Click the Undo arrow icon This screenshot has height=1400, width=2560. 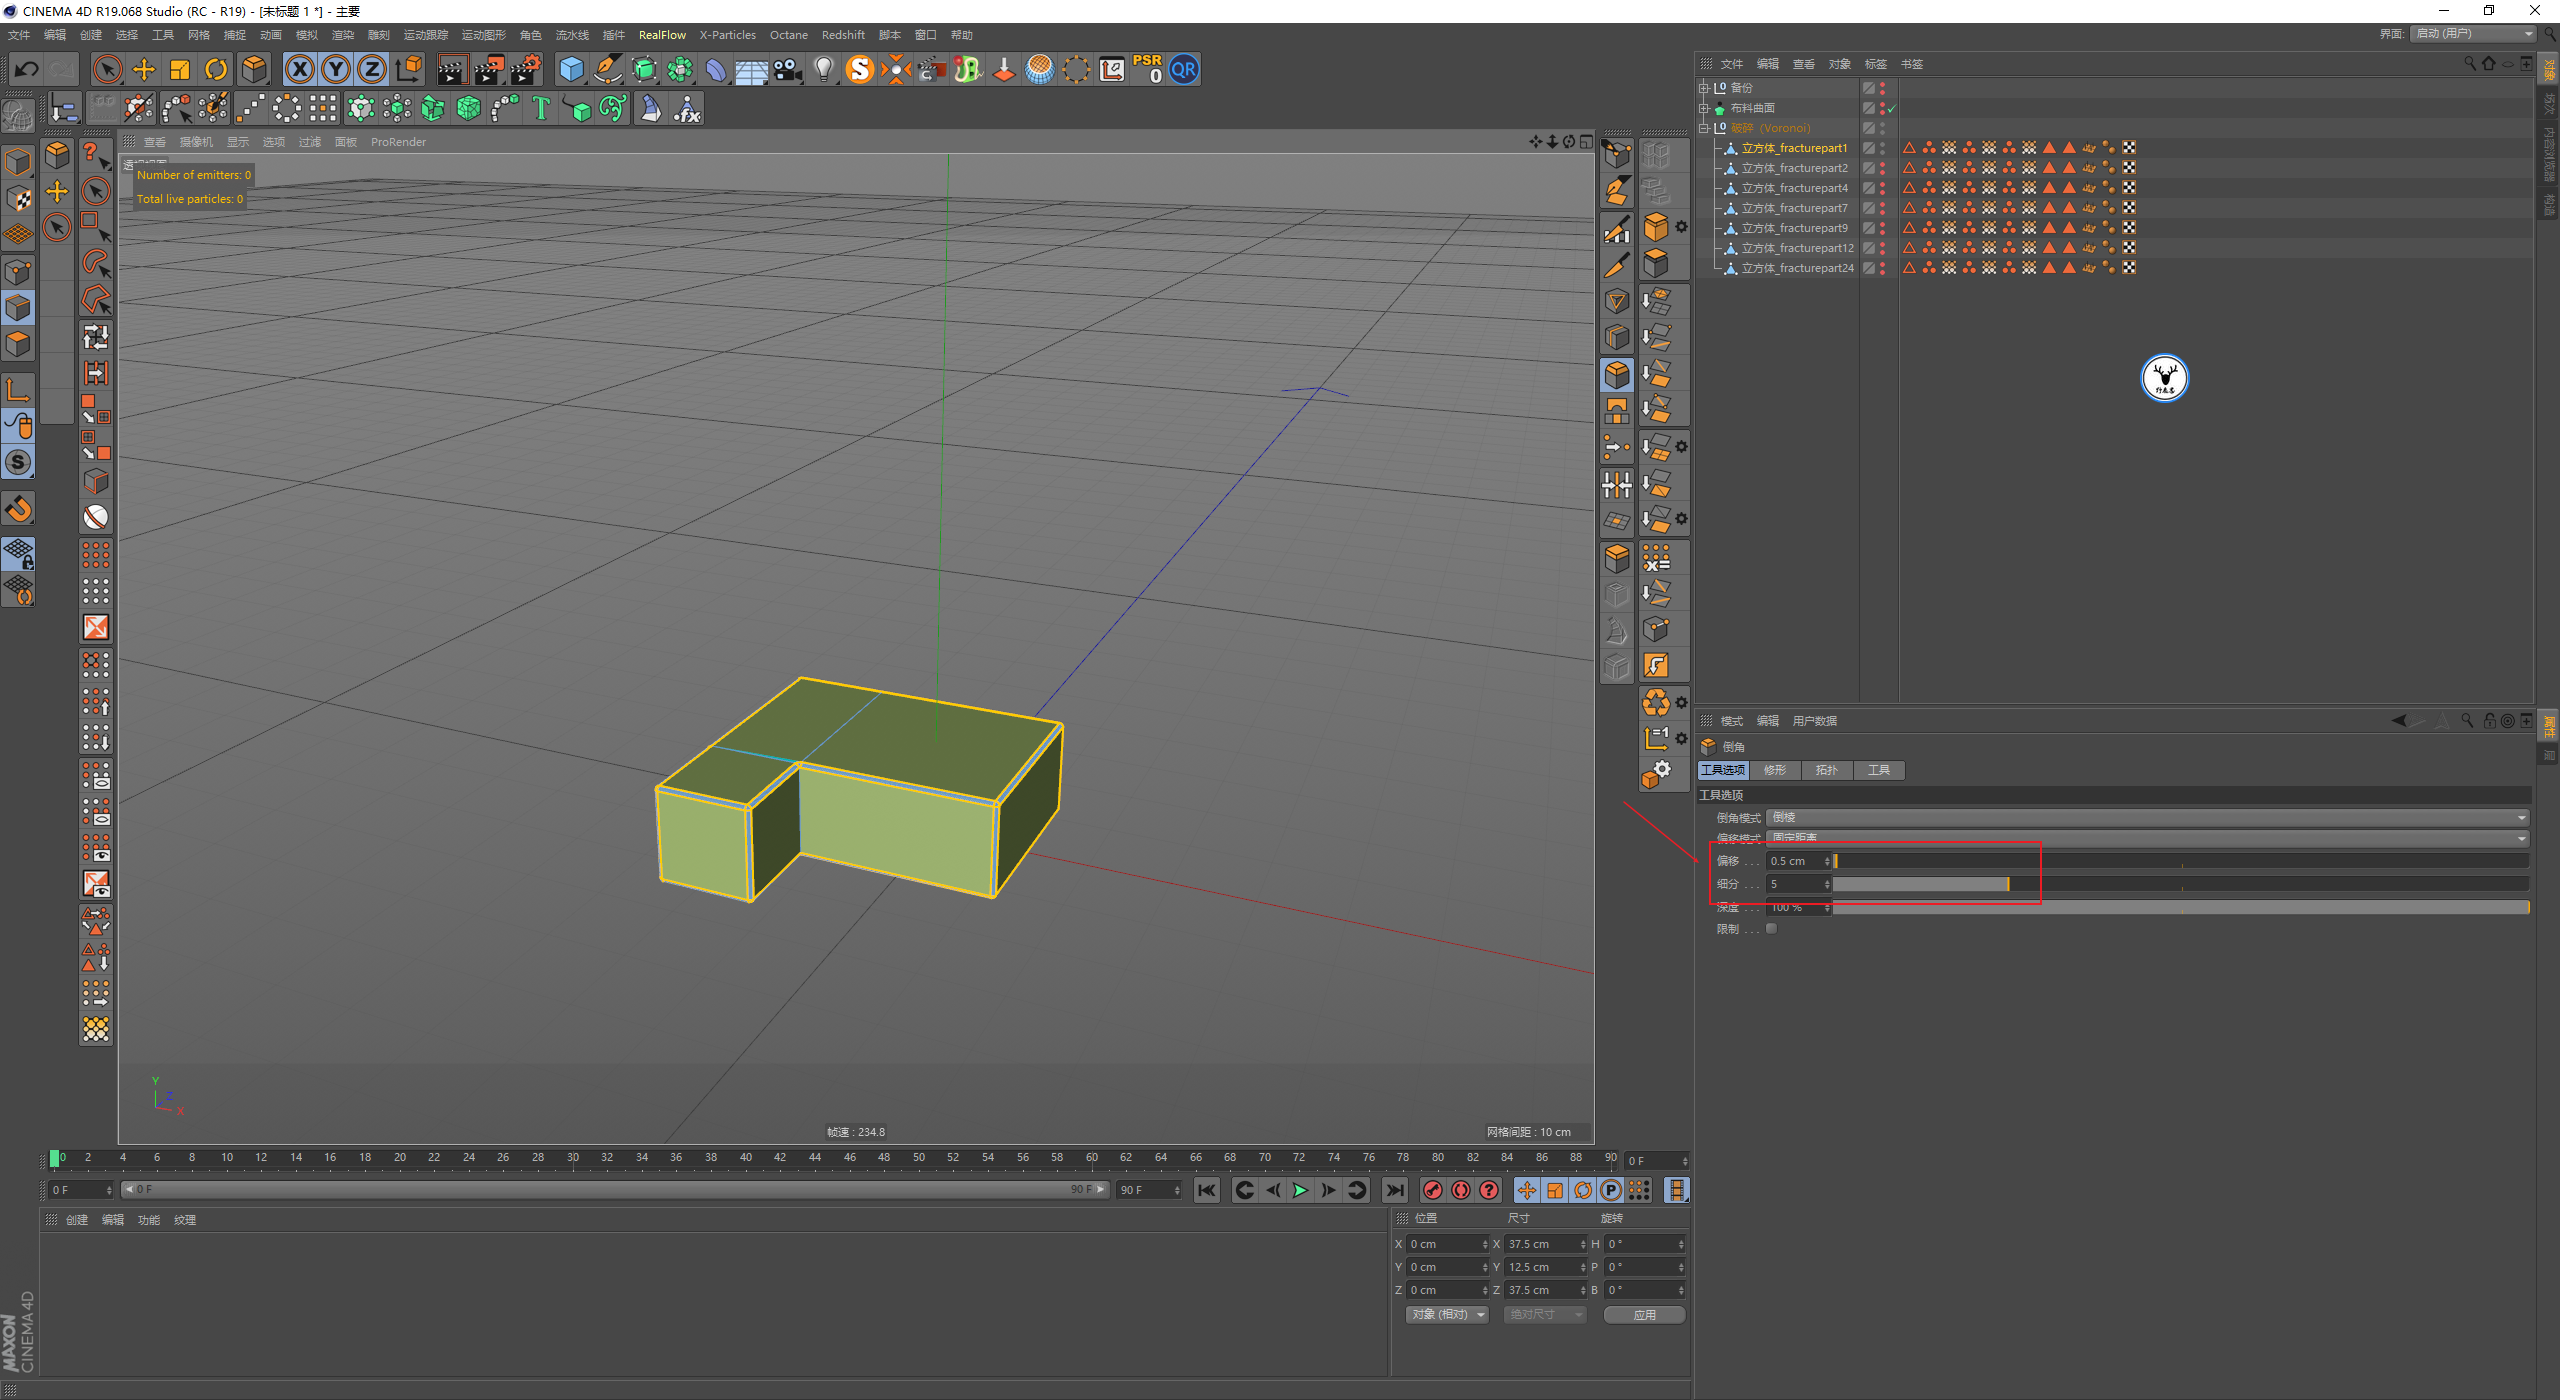coord(27,69)
